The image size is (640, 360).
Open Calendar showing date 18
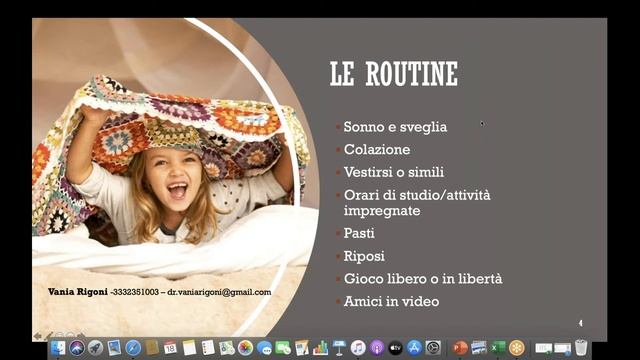tap(170, 348)
